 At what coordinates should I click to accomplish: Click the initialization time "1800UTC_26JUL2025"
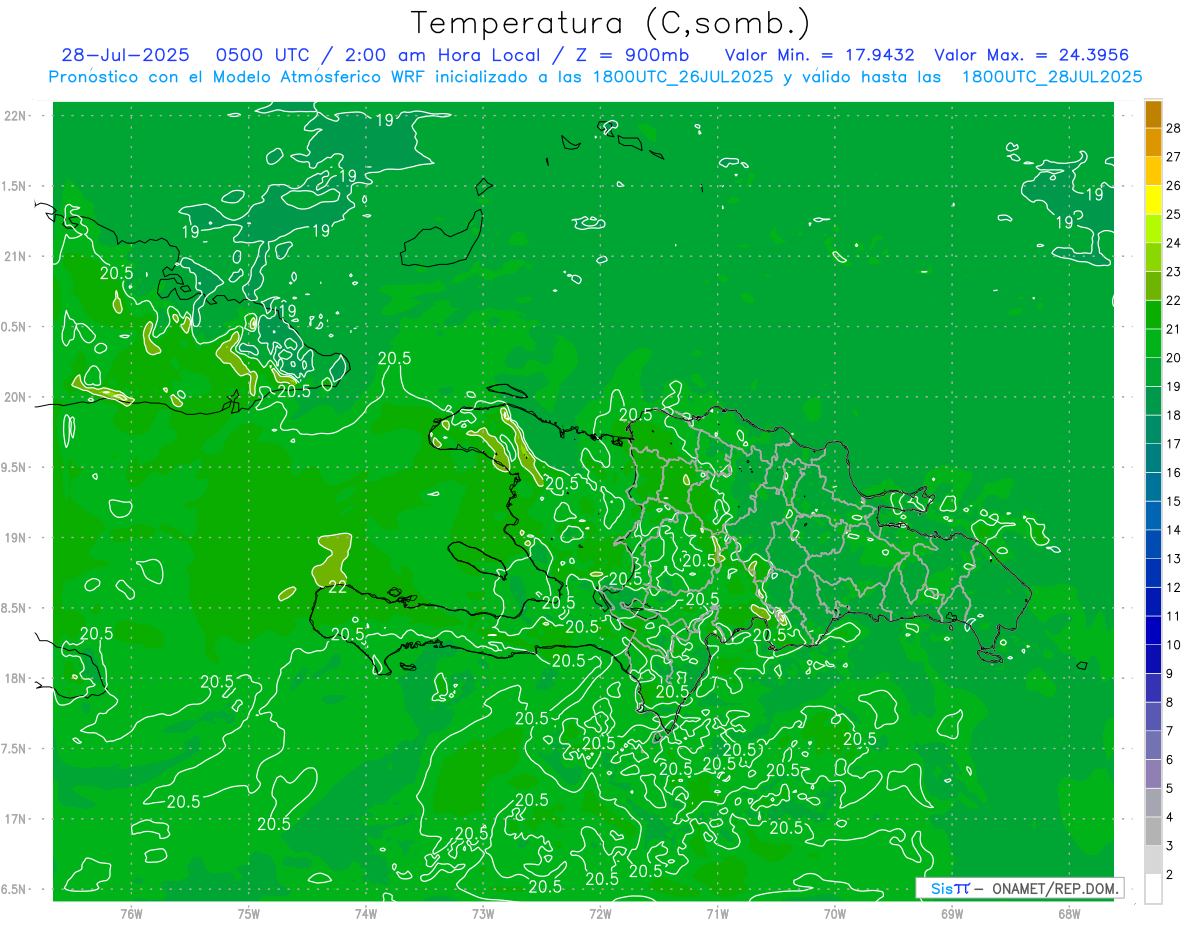(x=680, y=77)
